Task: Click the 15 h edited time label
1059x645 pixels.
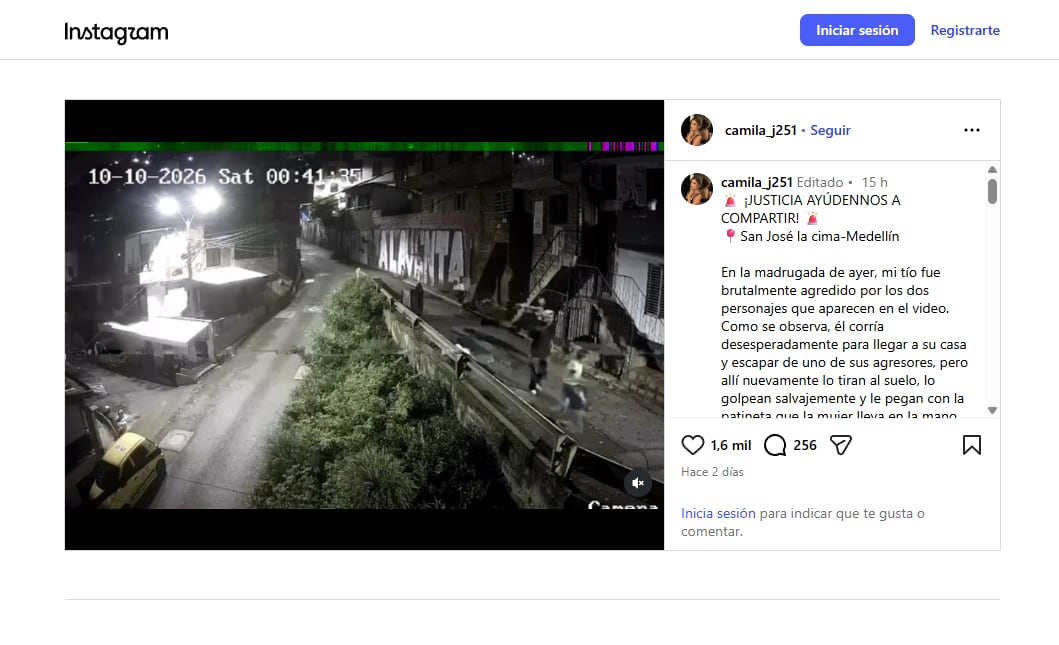Action: [875, 182]
